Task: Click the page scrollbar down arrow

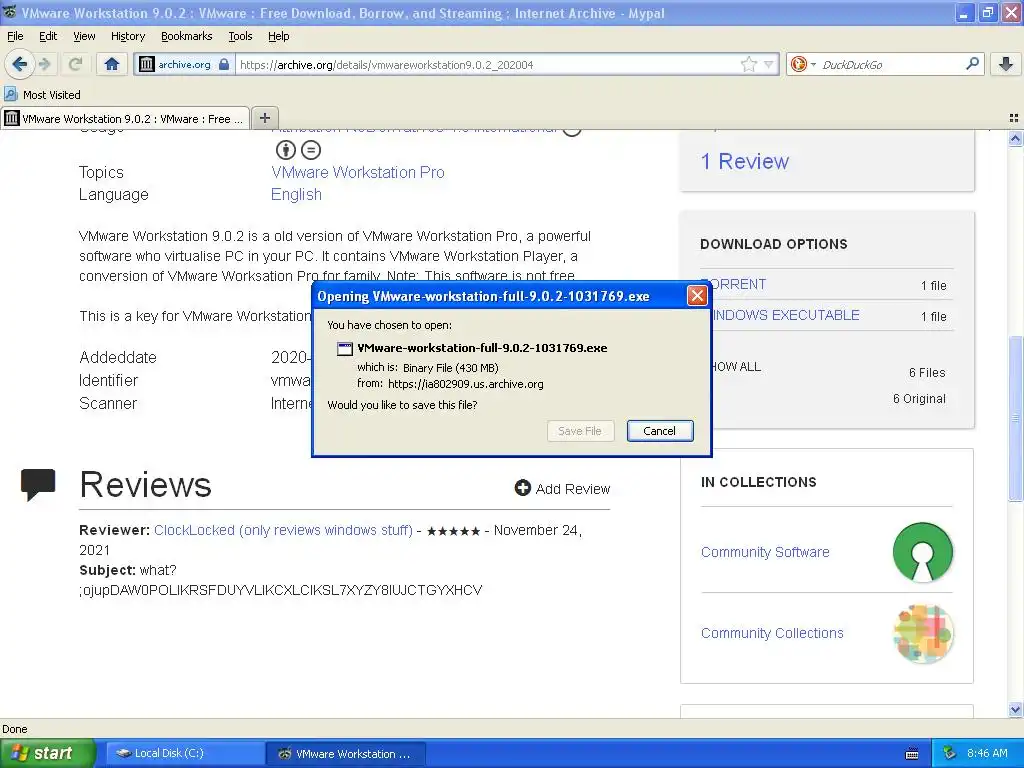Action: pos(1015,710)
